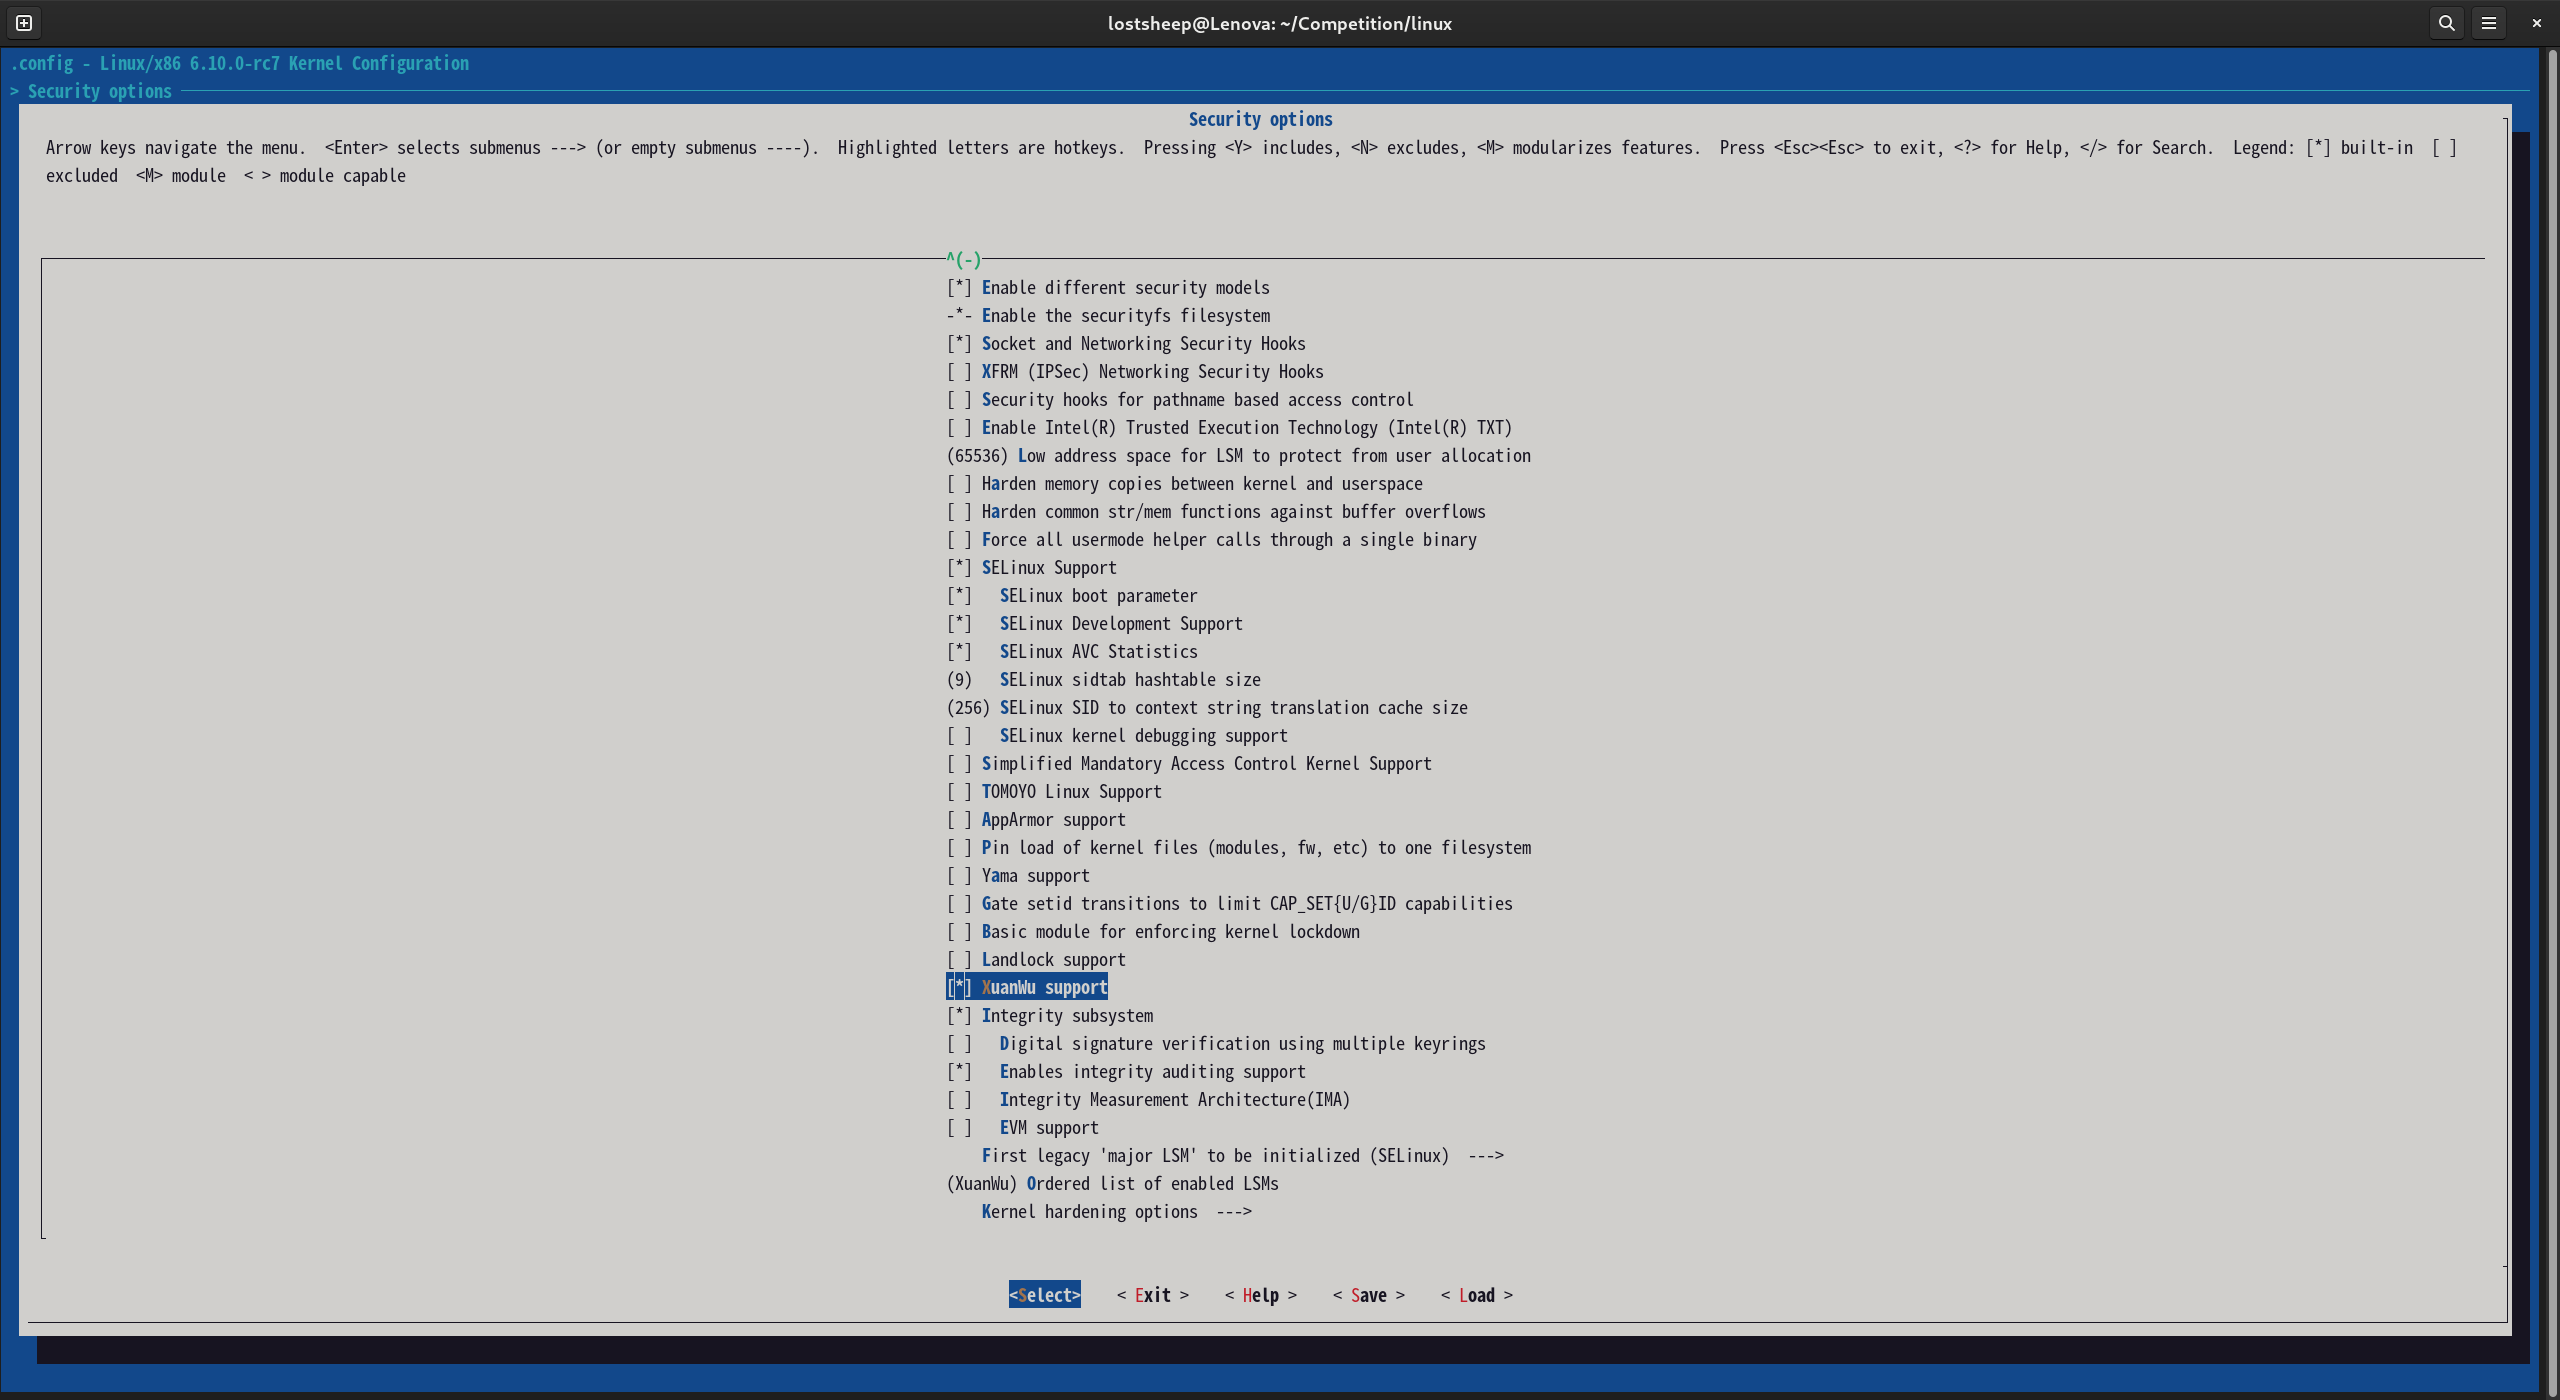Toggle Force all usermode helper calls option
Screen dimensions: 2560x1400
click(1211, 540)
